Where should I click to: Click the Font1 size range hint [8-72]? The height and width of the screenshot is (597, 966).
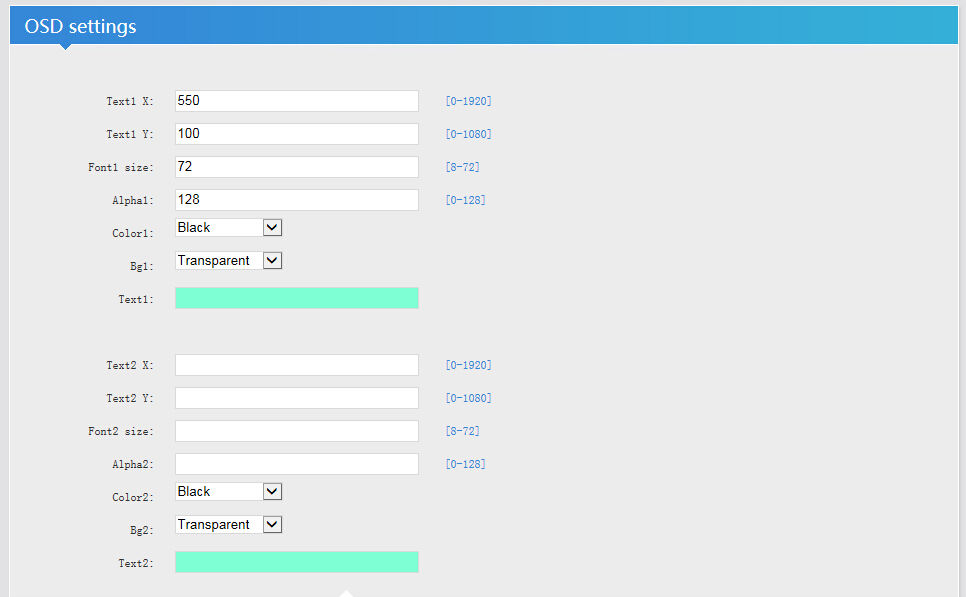coord(462,167)
